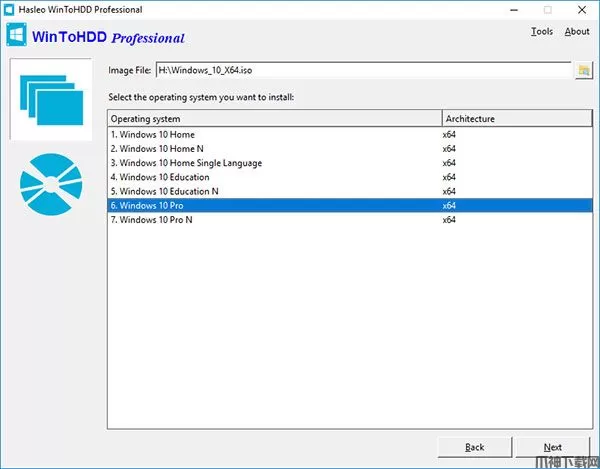Select 6. Windows 10 Pro row
Image resolution: width=600 pixels, height=469 pixels.
350,205
